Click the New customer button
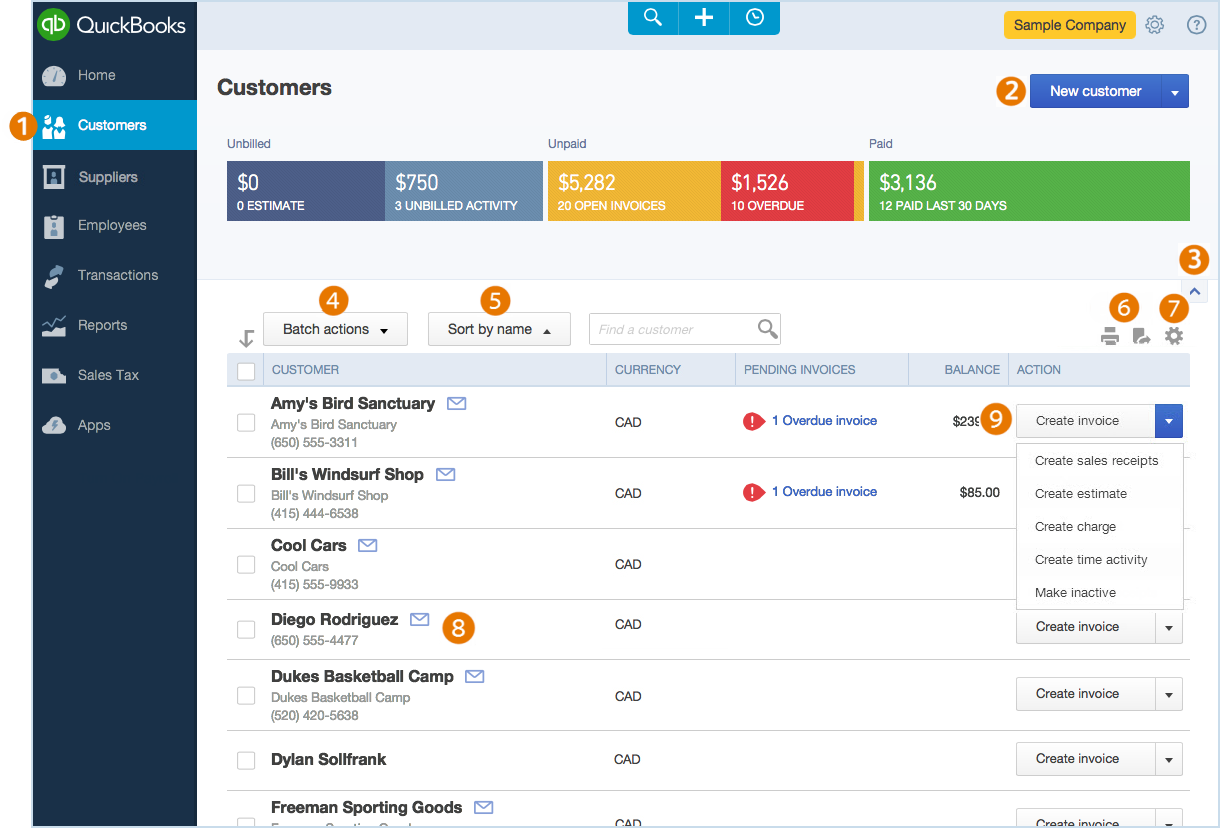 [x=1095, y=91]
